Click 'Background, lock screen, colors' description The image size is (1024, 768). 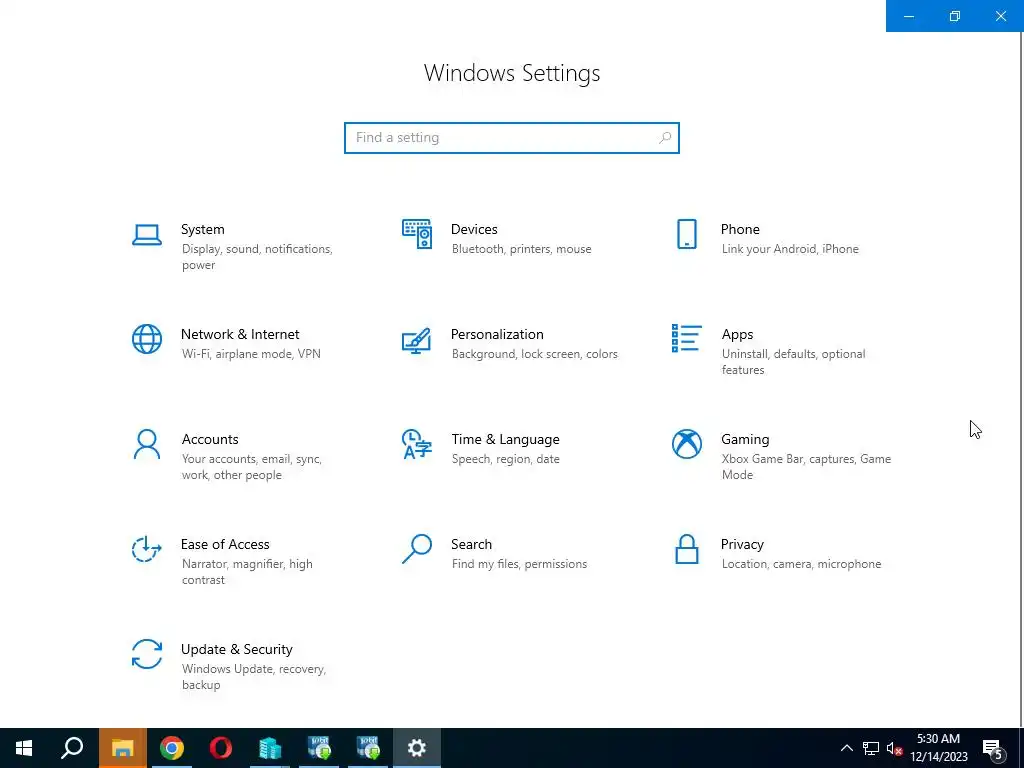pos(535,354)
